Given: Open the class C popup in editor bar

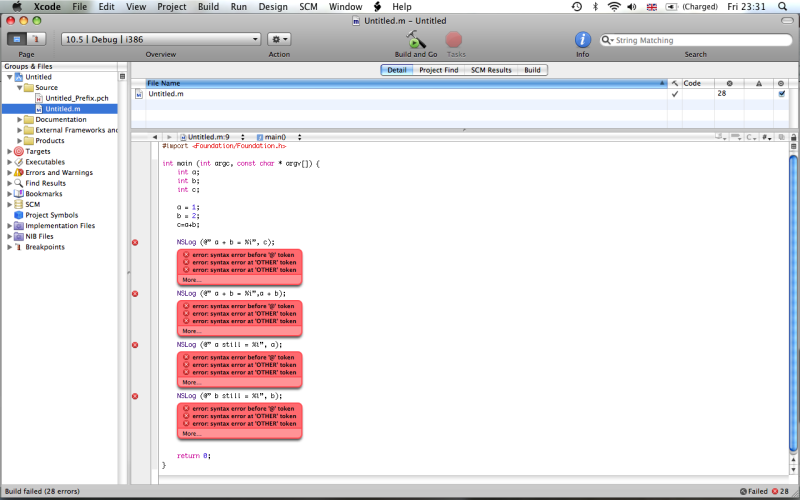Looking at the screenshot, I should pyautogui.click(x=752, y=137).
